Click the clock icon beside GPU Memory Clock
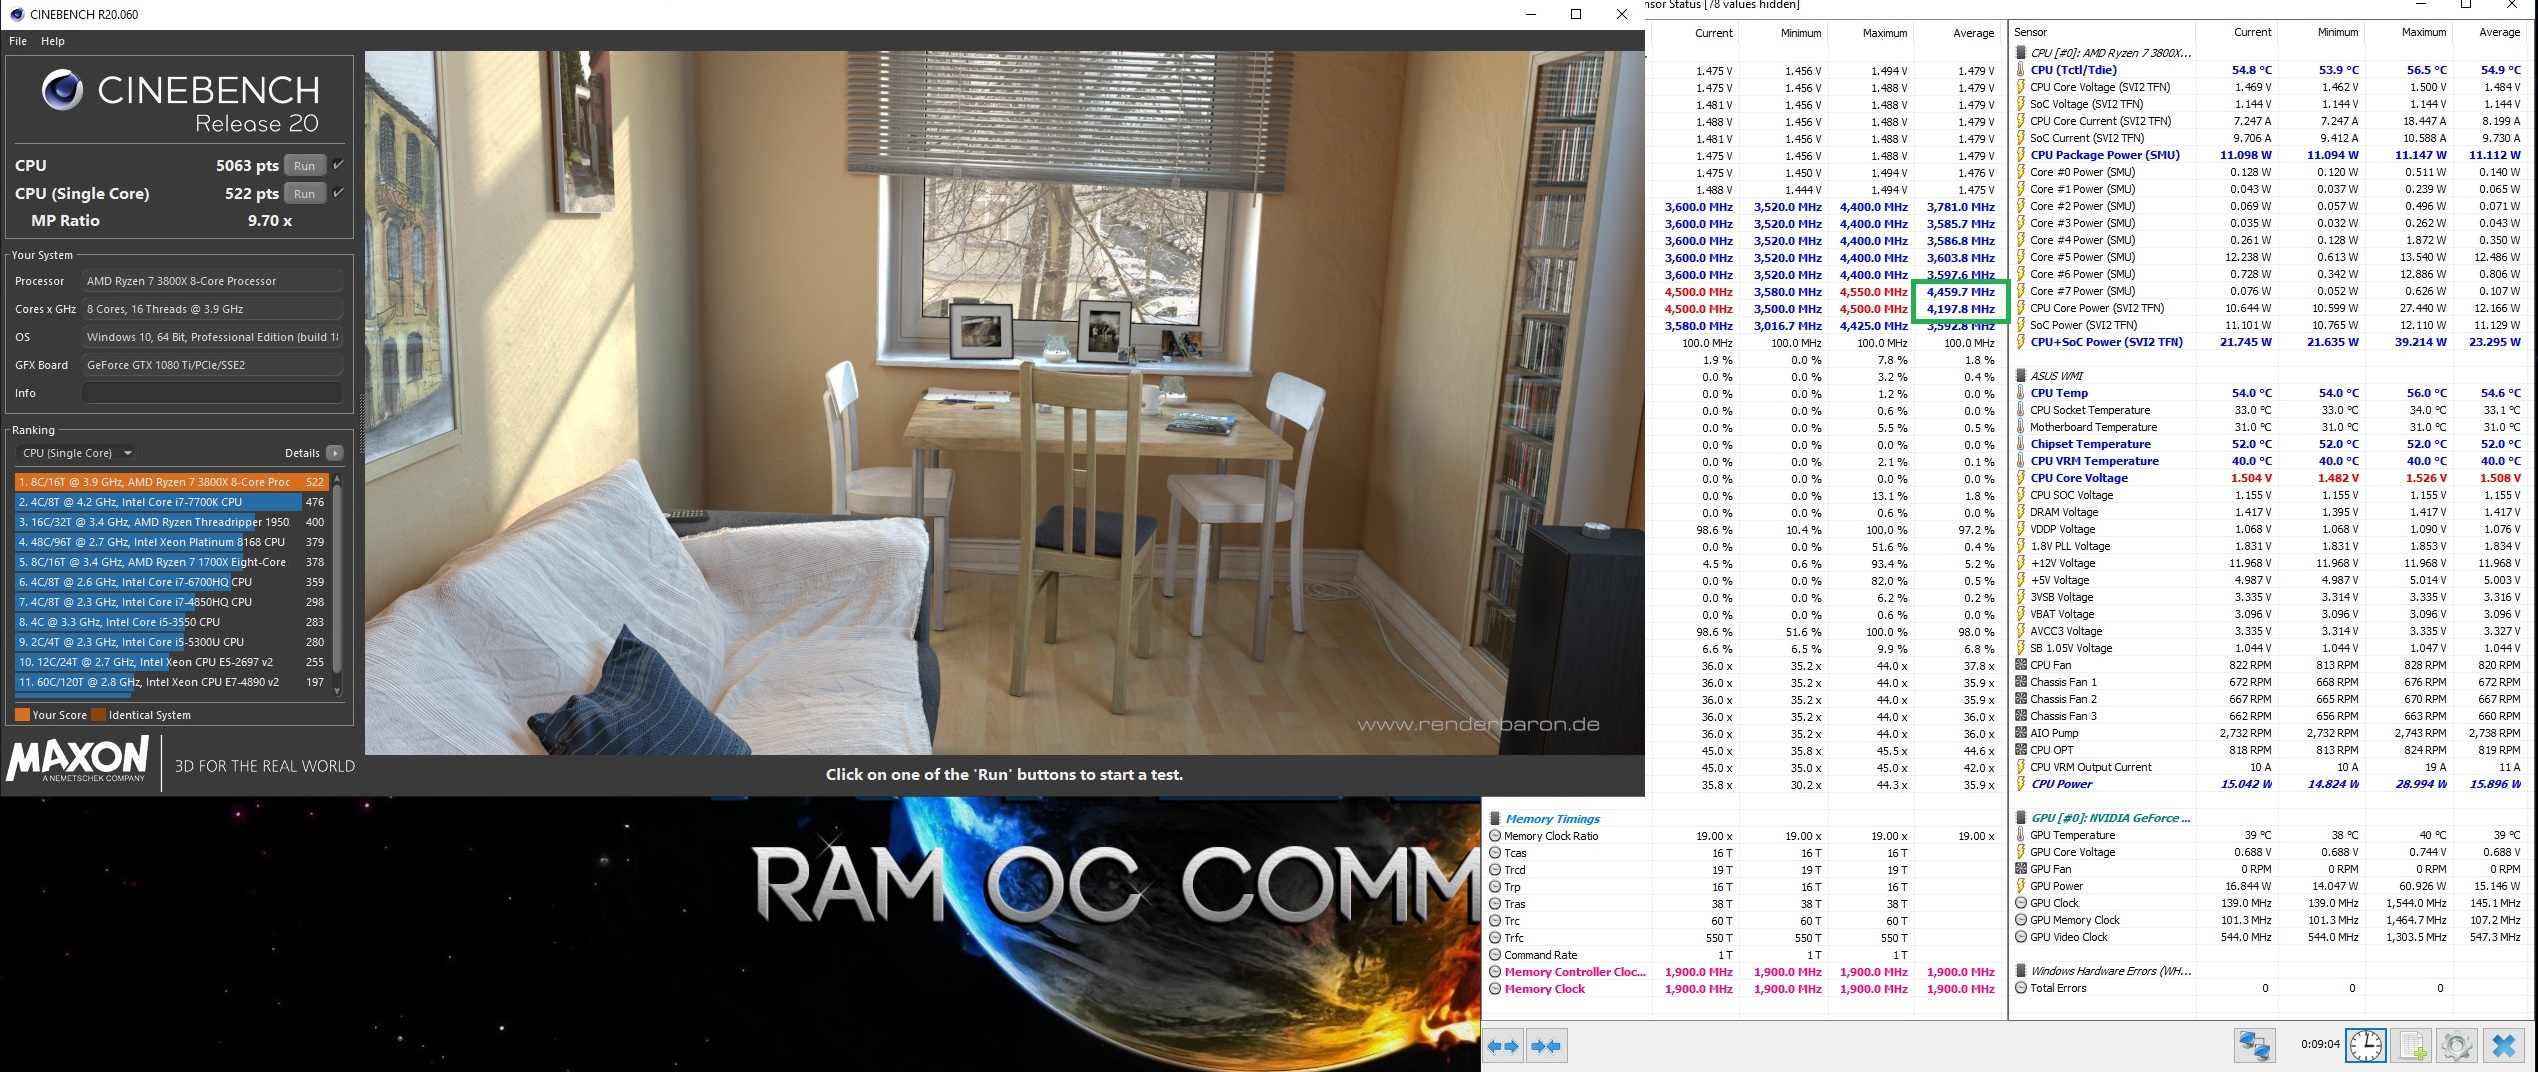 click(2020, 920)
